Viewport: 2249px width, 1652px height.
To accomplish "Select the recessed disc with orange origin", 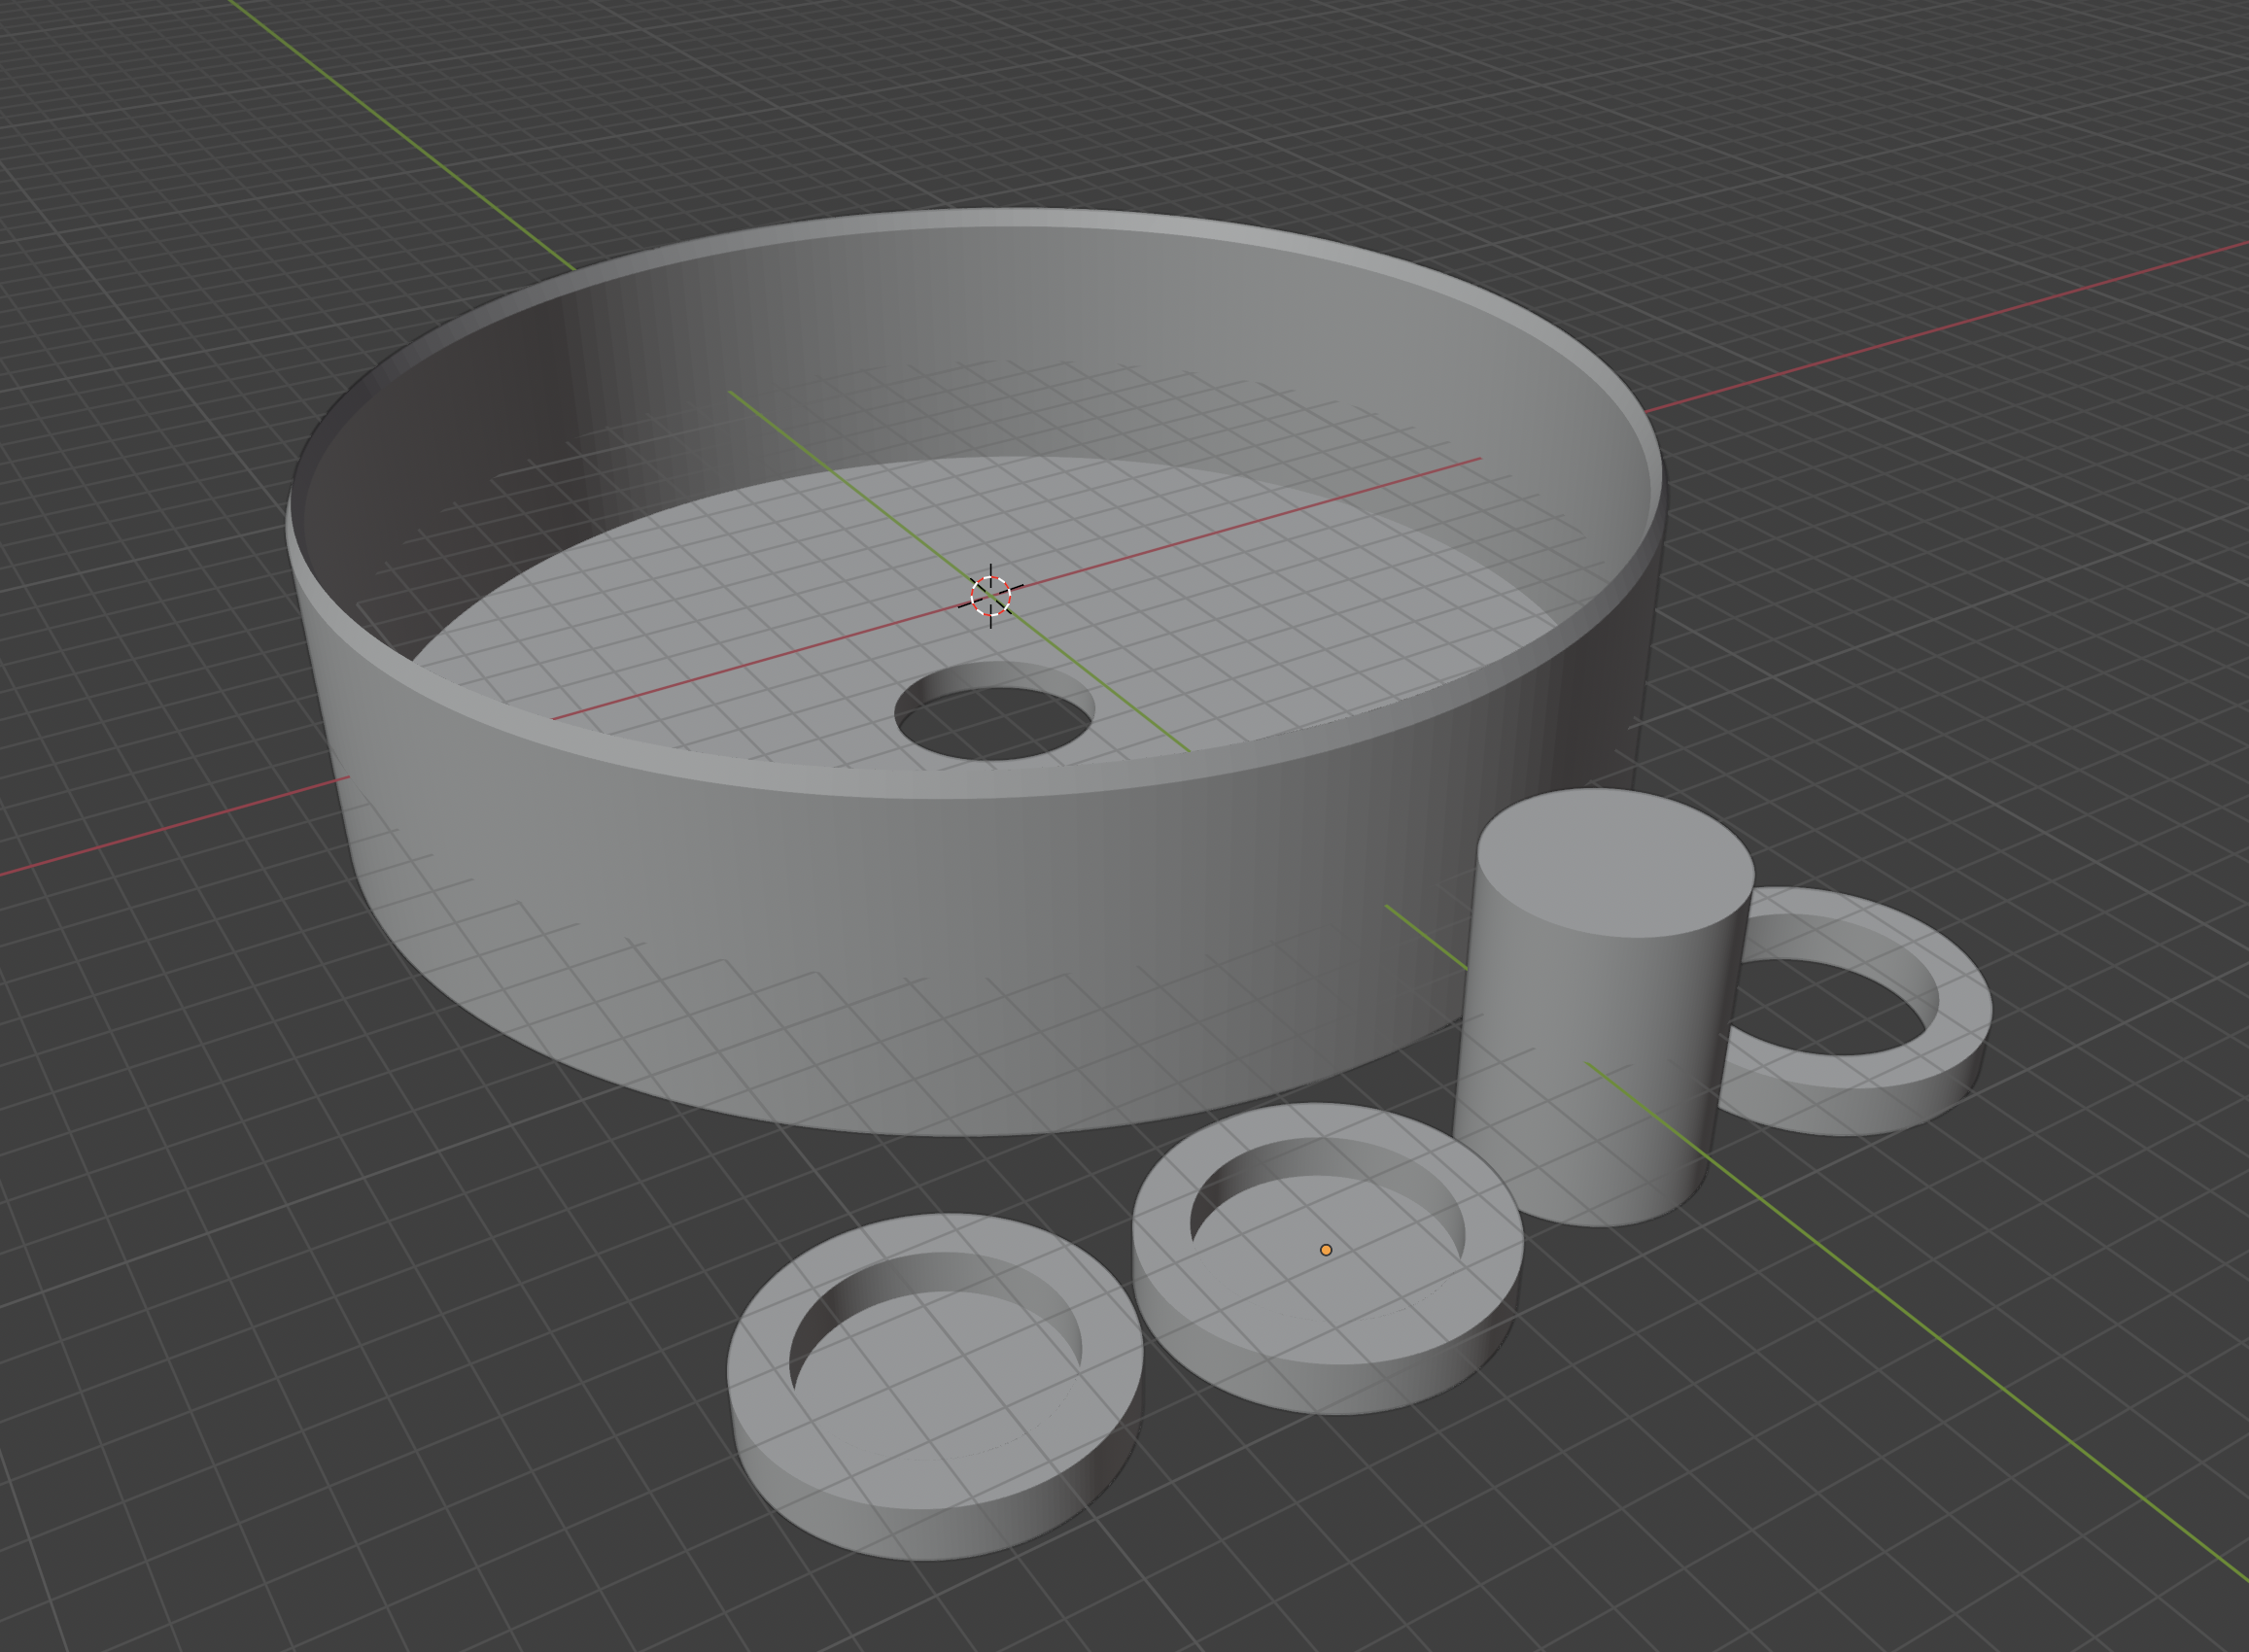I will (1328, 1258).
